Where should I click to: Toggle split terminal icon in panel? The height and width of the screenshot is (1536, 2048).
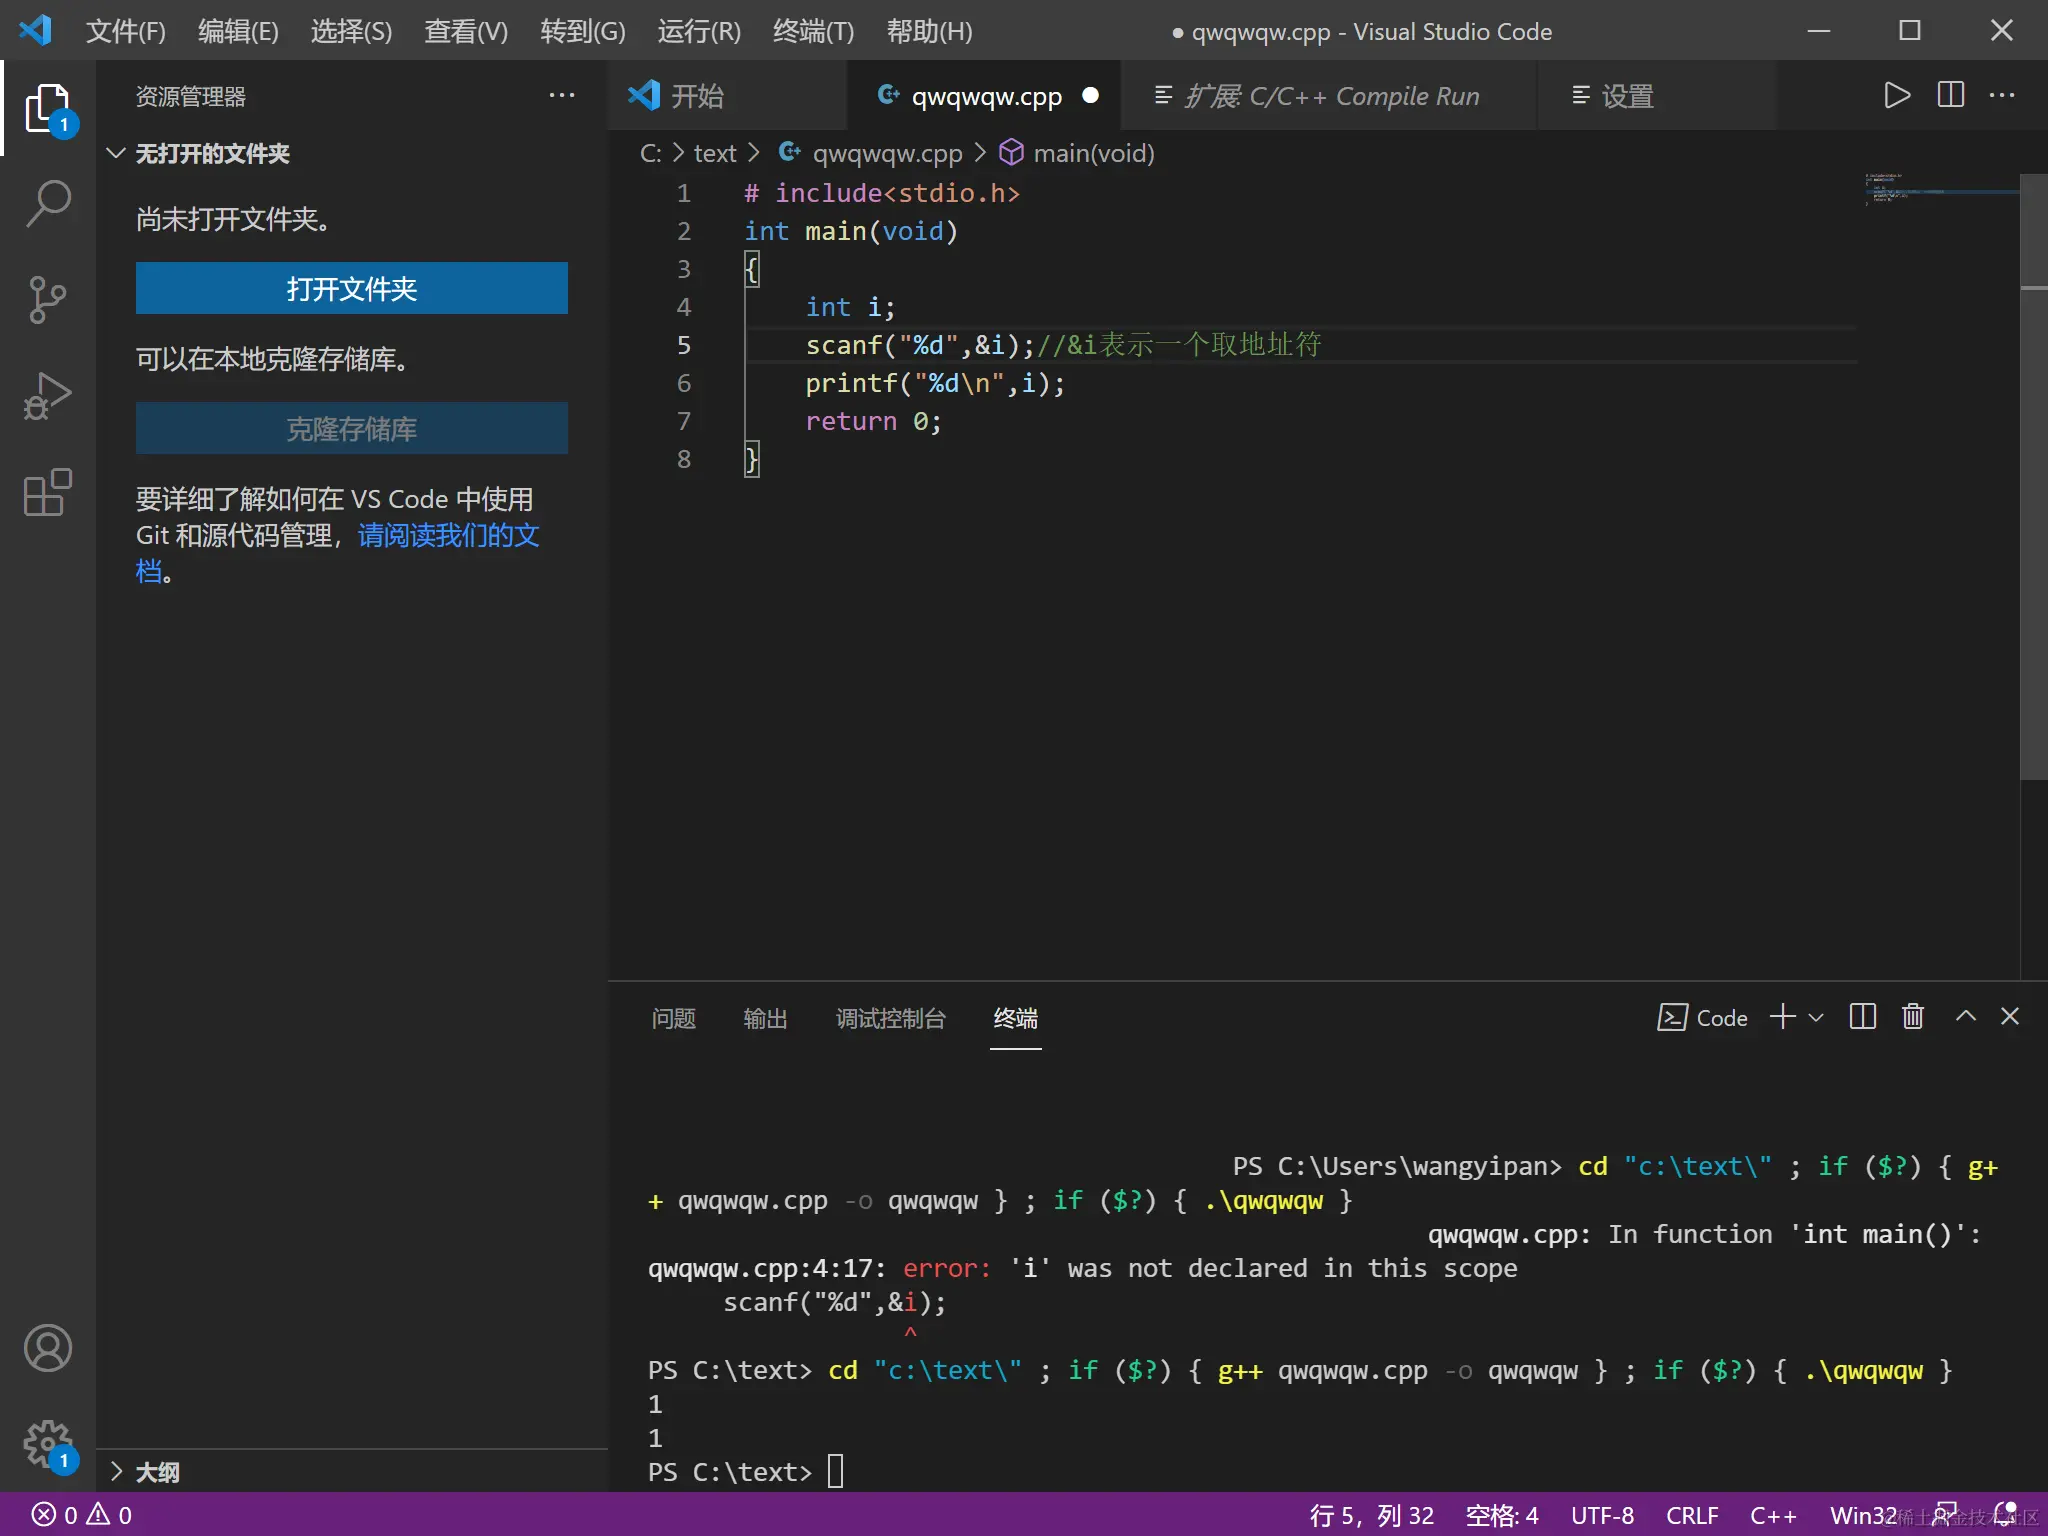[x=1862, y=1017]
